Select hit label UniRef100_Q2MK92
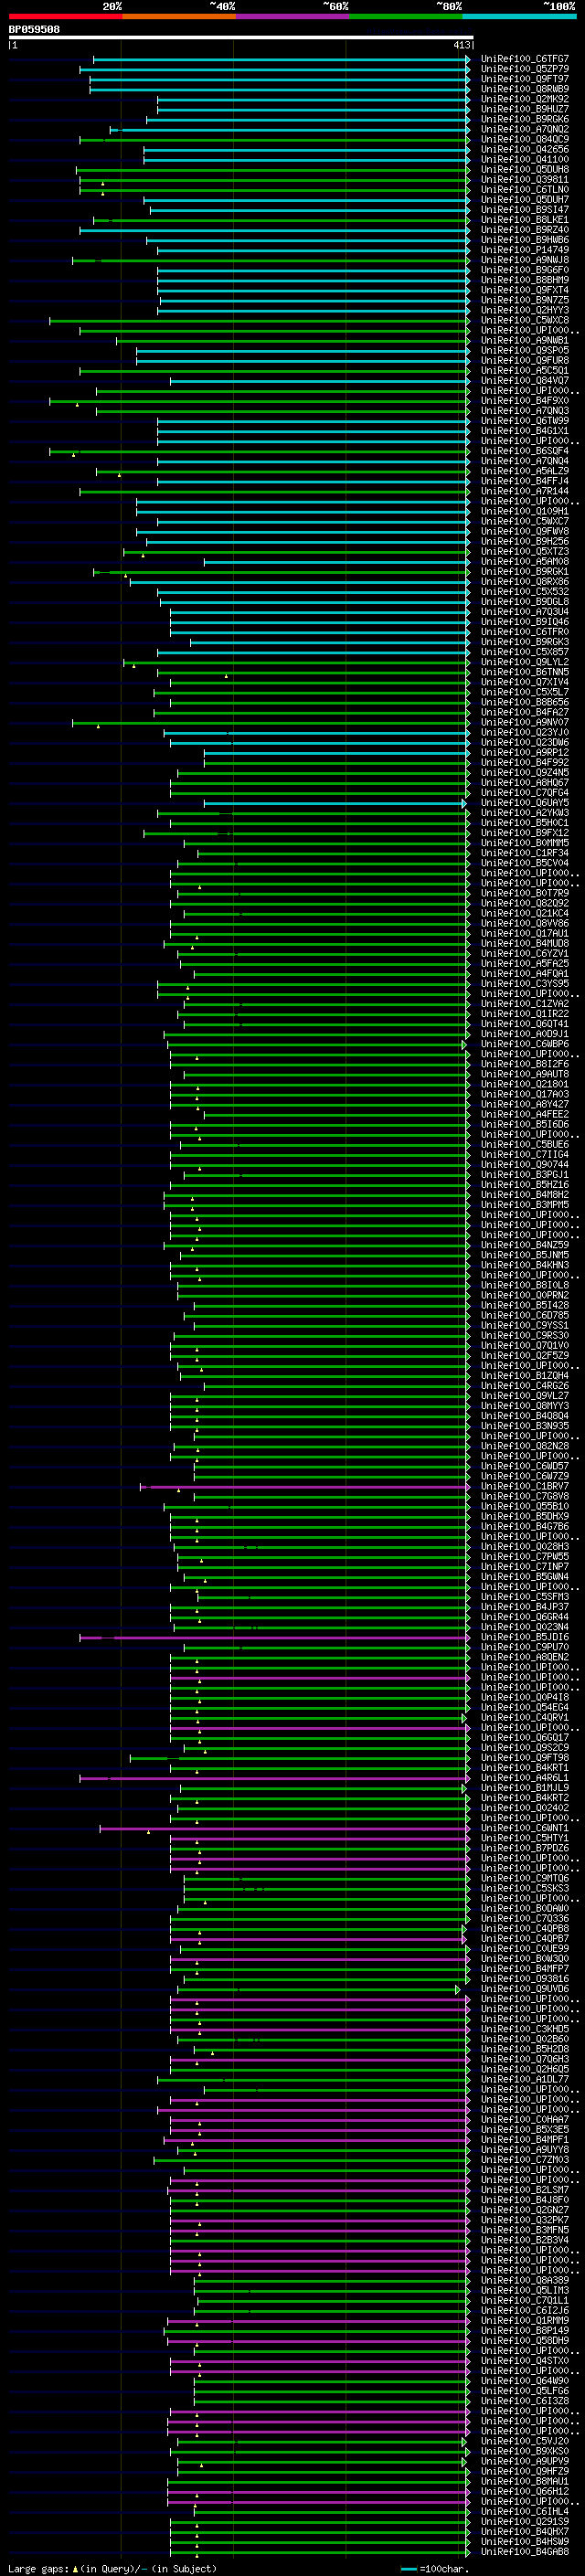Screen dimensions: 585x2576 (x=524, y=99)
